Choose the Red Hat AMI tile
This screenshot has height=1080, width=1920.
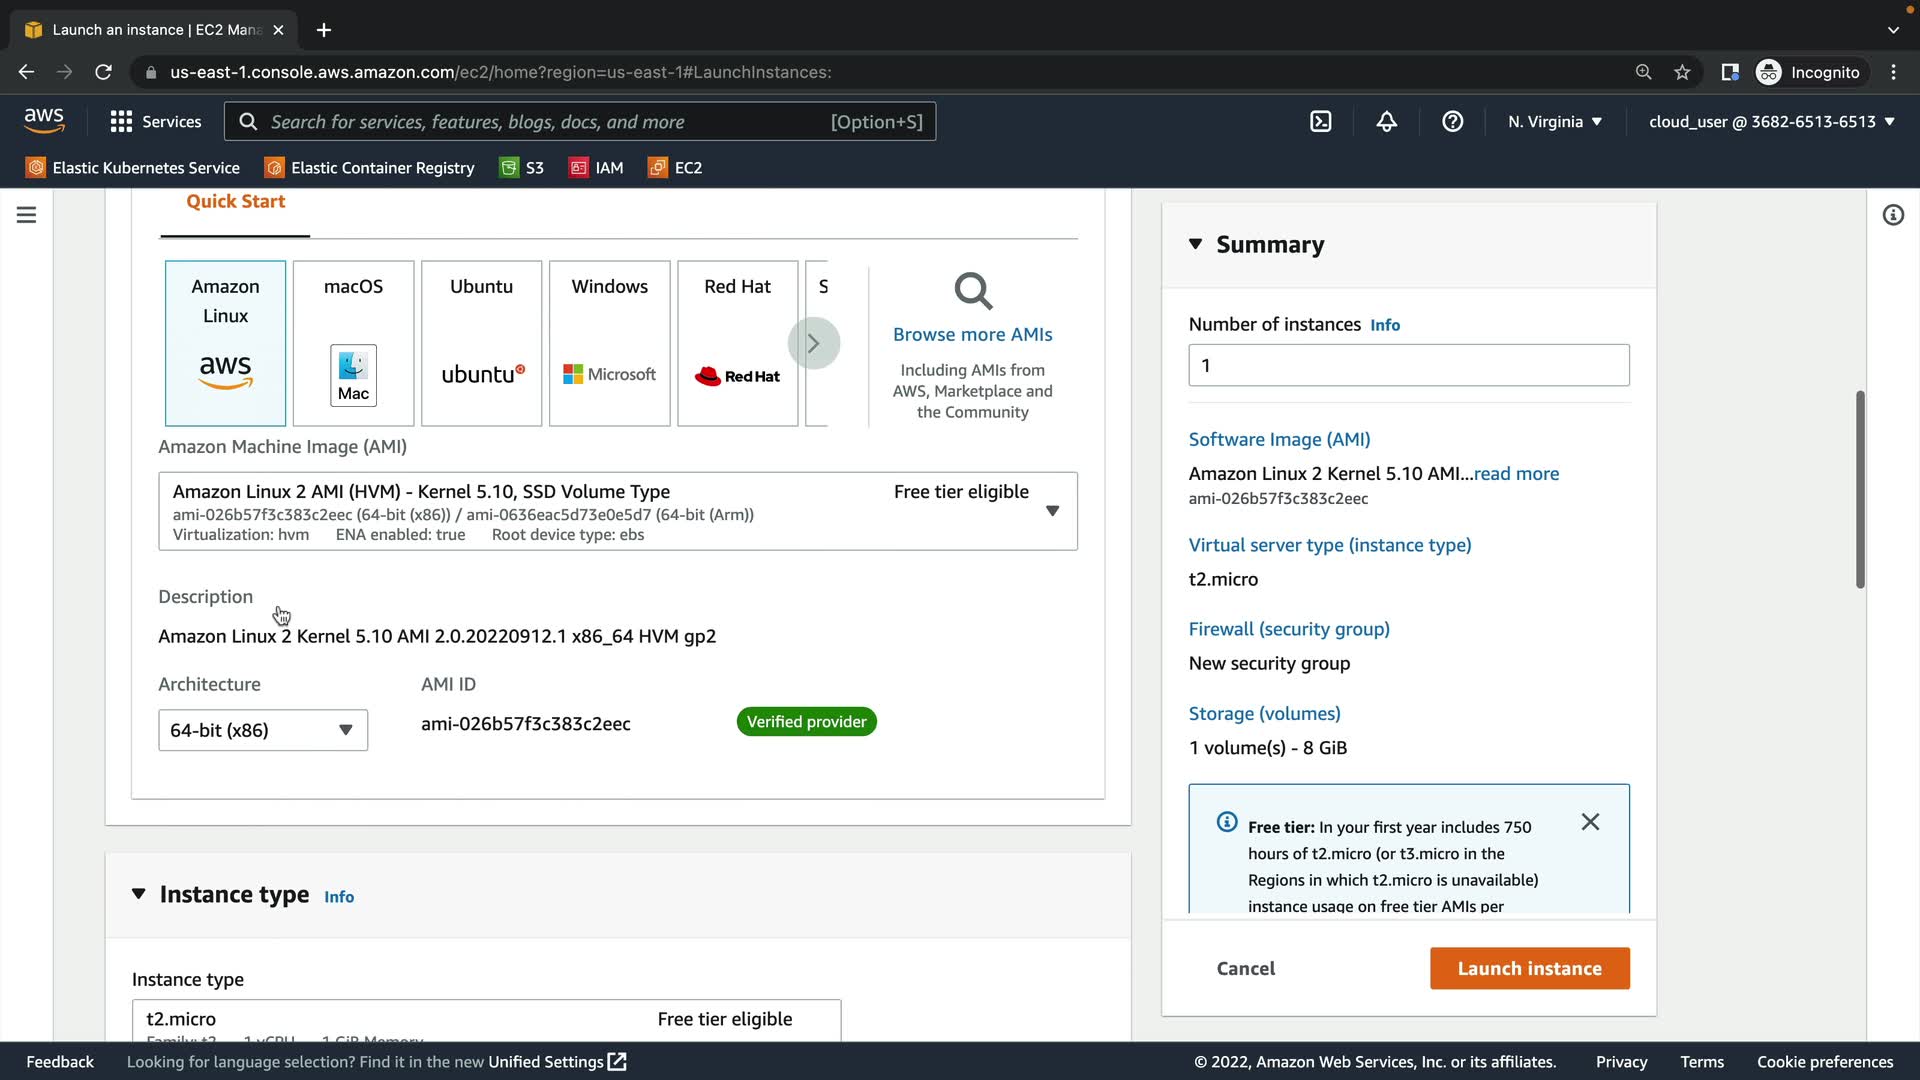coord(737,343)
